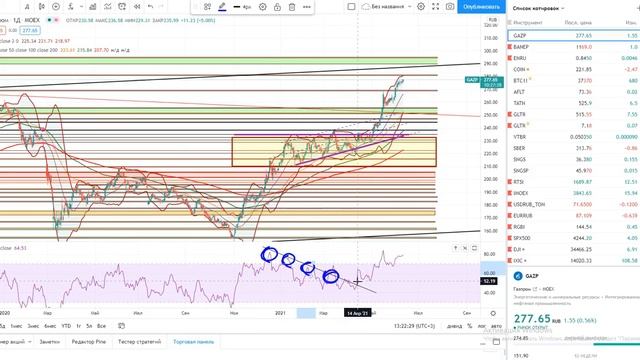
Task: Take a chart snapshot with camera icon
Action: pyautogui.click(x=450, y=7)
